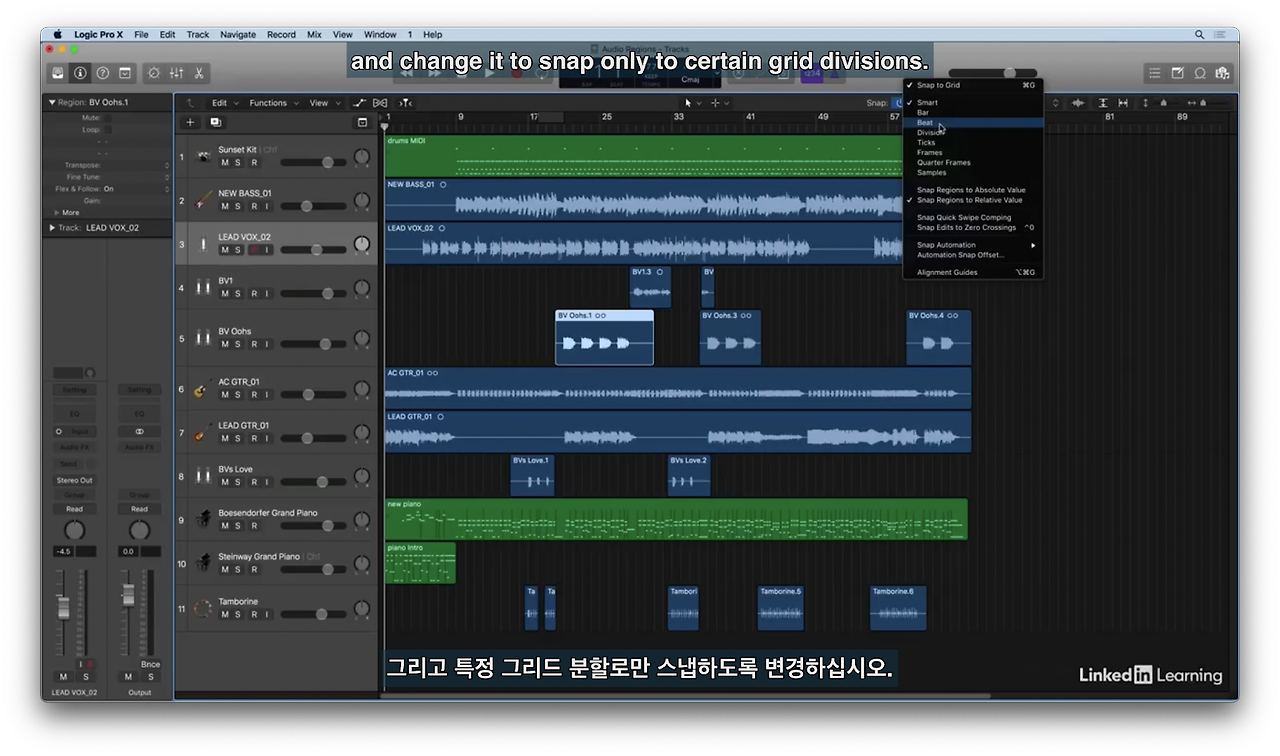Show the List Editors icon
The width and height of the screenshot is (1280, 756).
pyautogui.click(x=1155, y=73)
